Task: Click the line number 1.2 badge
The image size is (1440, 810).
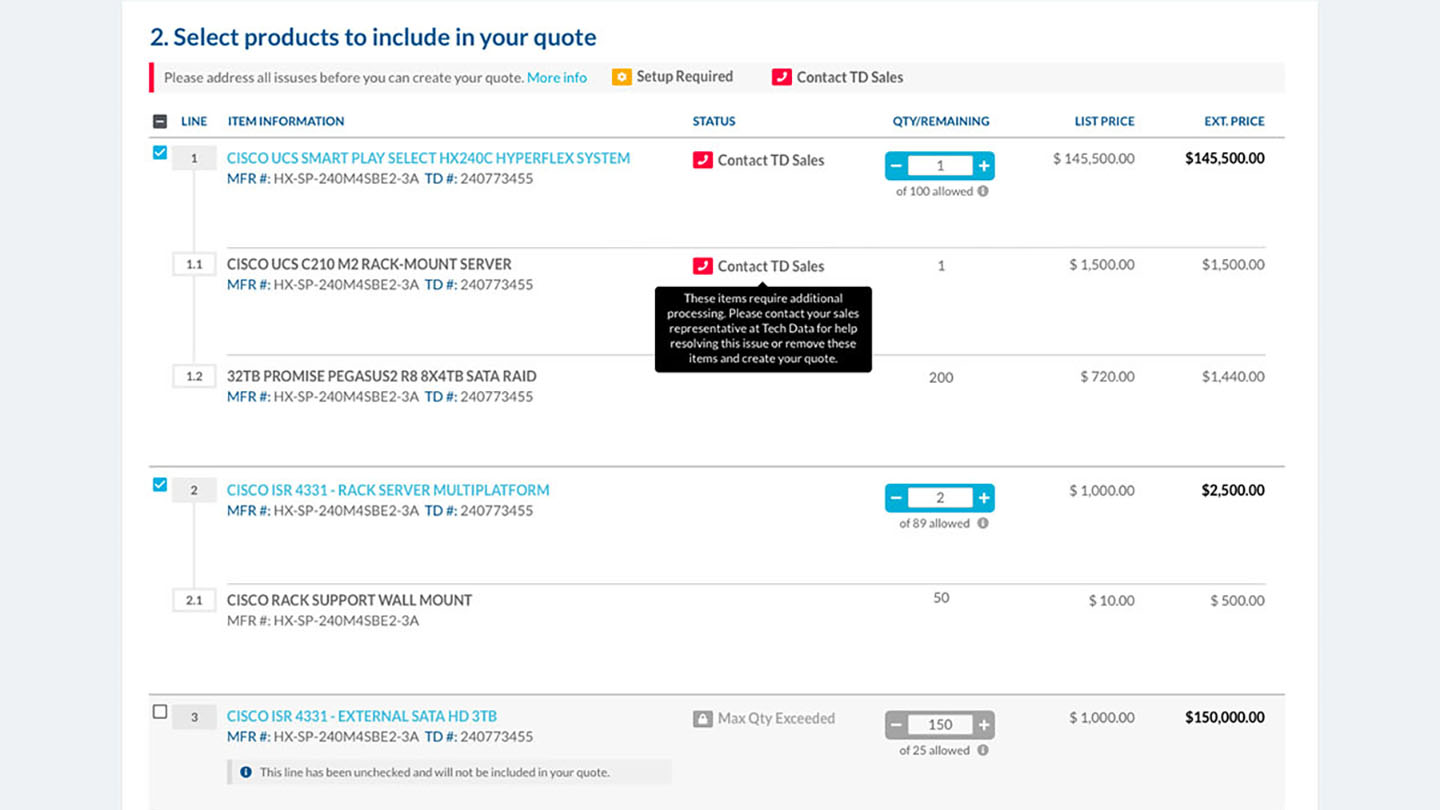Action: point(194,376)
